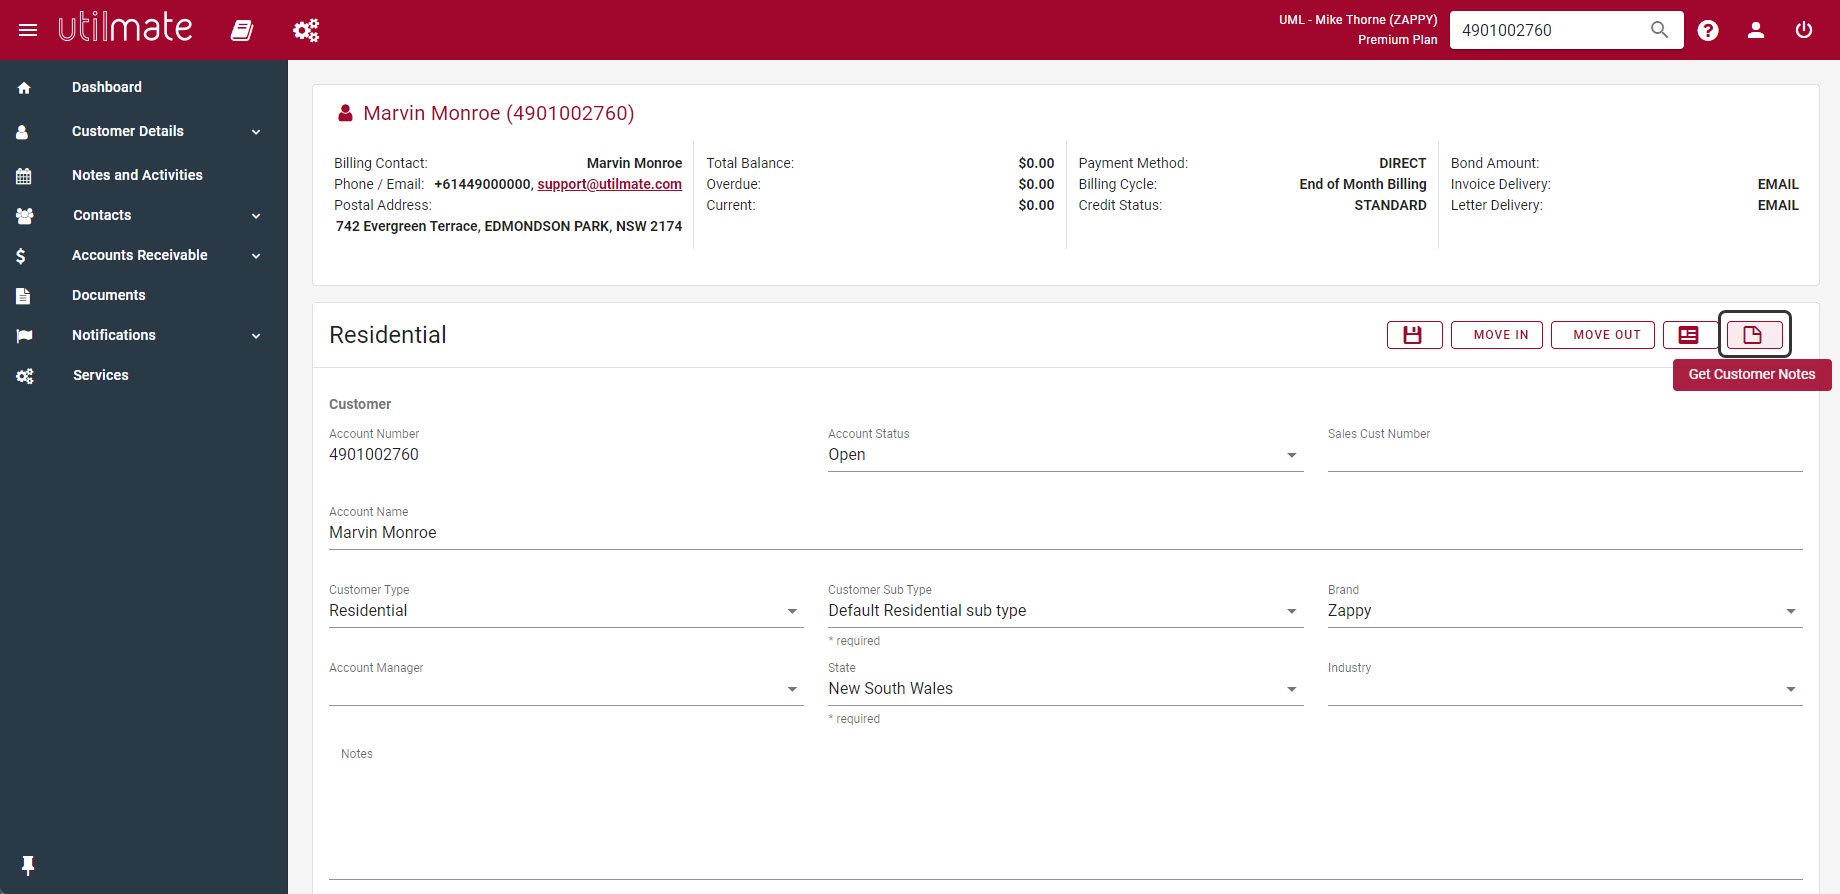Click the Get Customer Notes icon button
1840x894 pixels.
tap(1753, 335)
